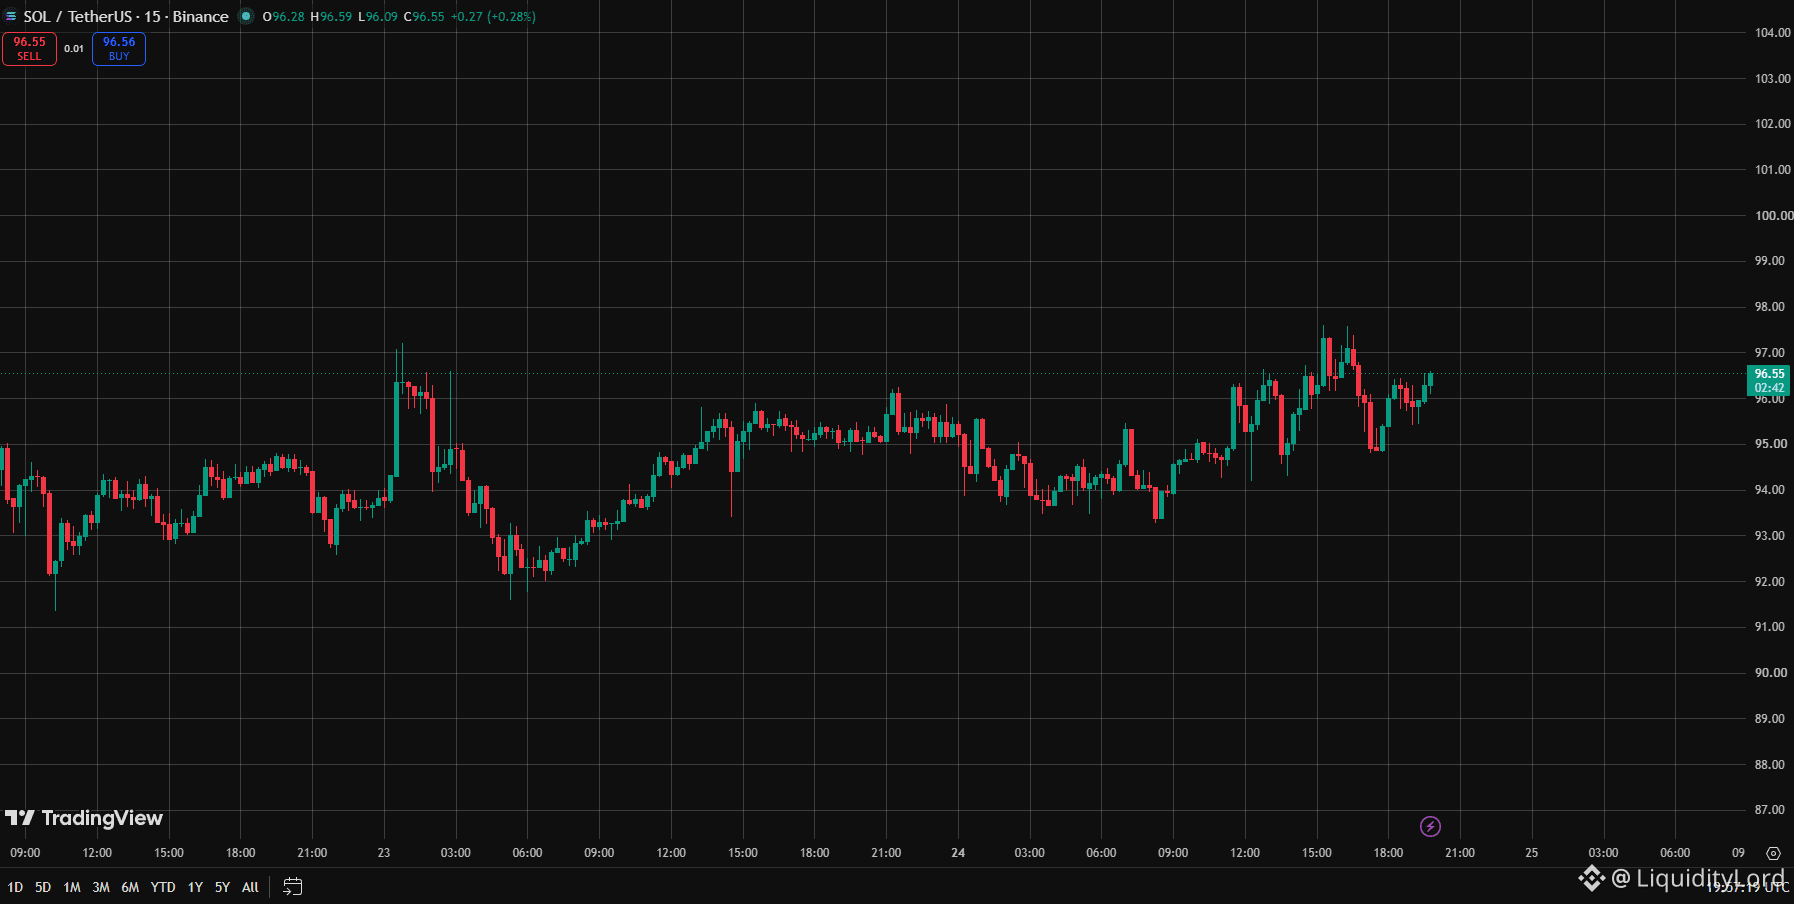Screen dimensions: 1794x904
Task: Open the SOL / TetherUS symbol title
Action: 126,16
